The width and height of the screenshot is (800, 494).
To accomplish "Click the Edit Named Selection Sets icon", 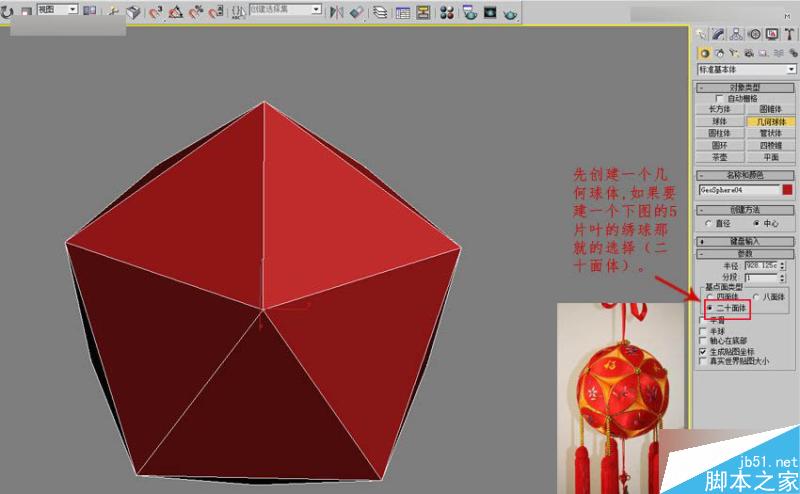I will pos(238,12).
